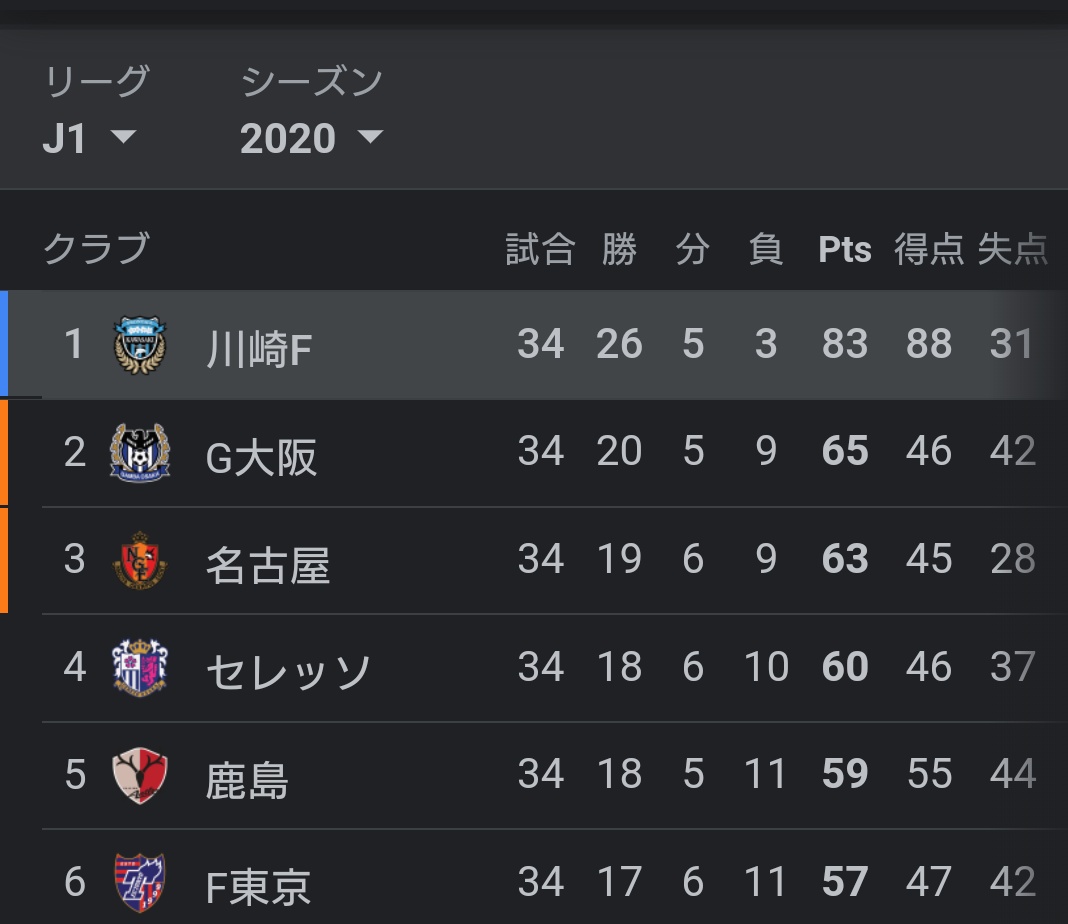The image size is (1068, 924).
Task: Click the Gamba Osaka club crest
Action: point(140,453)
